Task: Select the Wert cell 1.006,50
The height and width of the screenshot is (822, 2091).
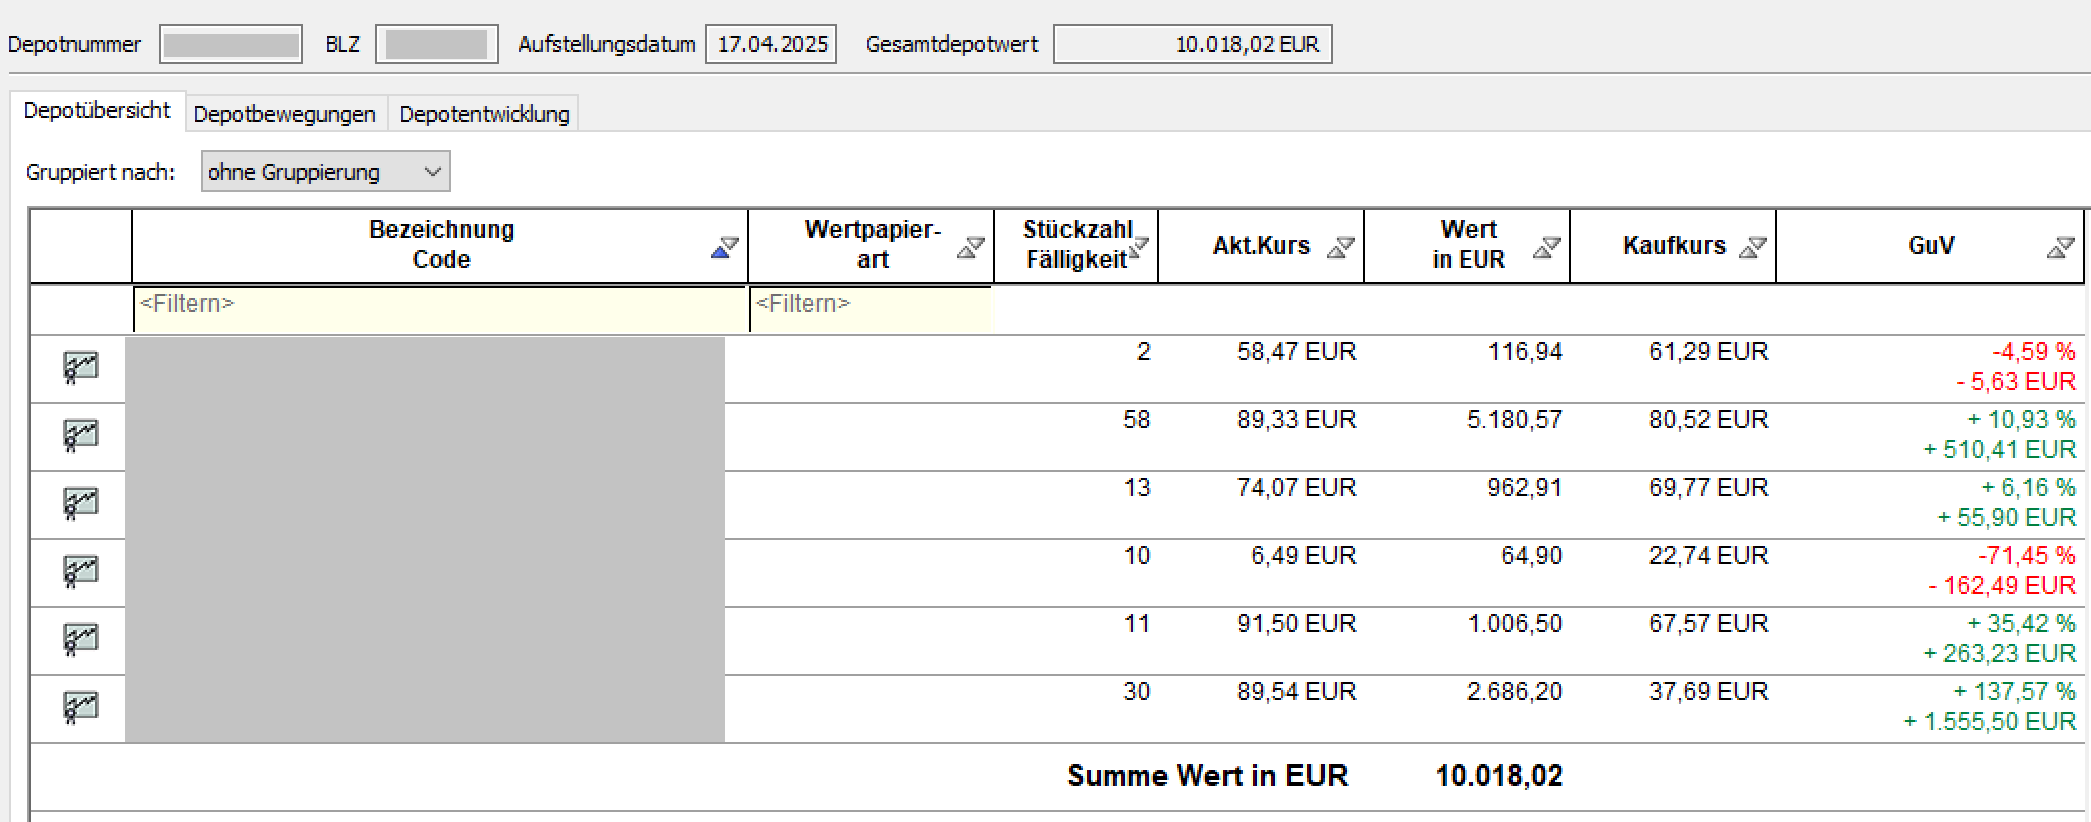Action: [1514, 624]
